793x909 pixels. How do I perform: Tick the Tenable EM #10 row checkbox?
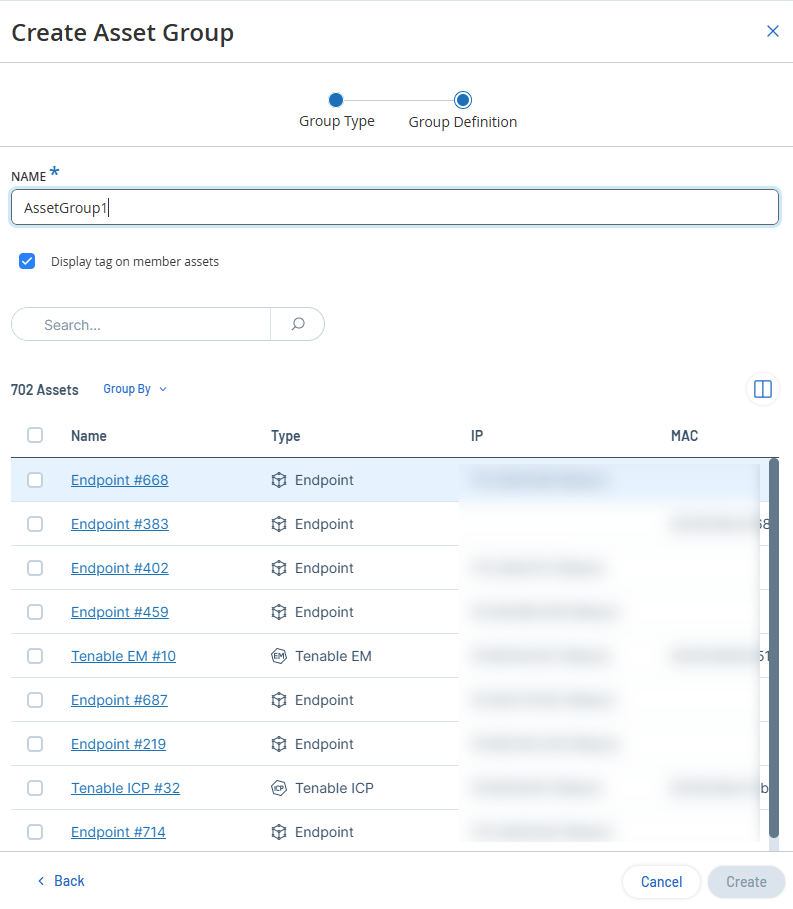[x=35, y=656]
